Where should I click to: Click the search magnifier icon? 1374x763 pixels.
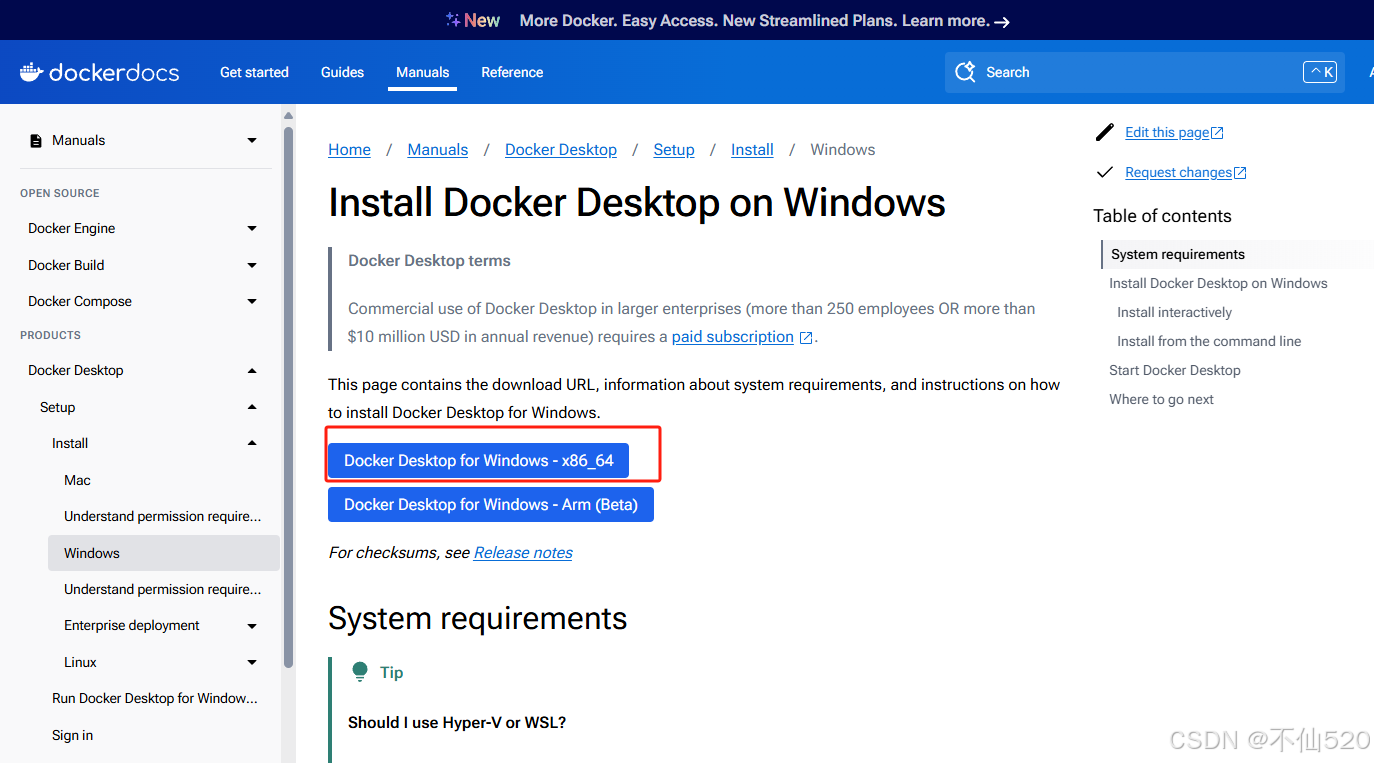point(965,72)
